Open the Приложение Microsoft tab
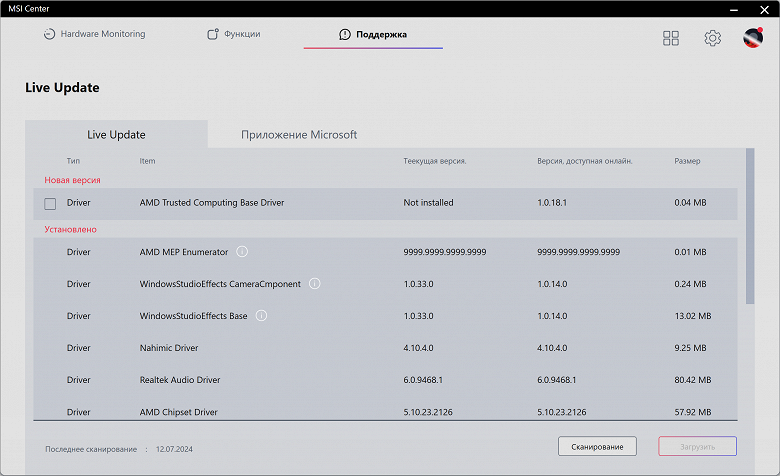 (x=299, y=135)
